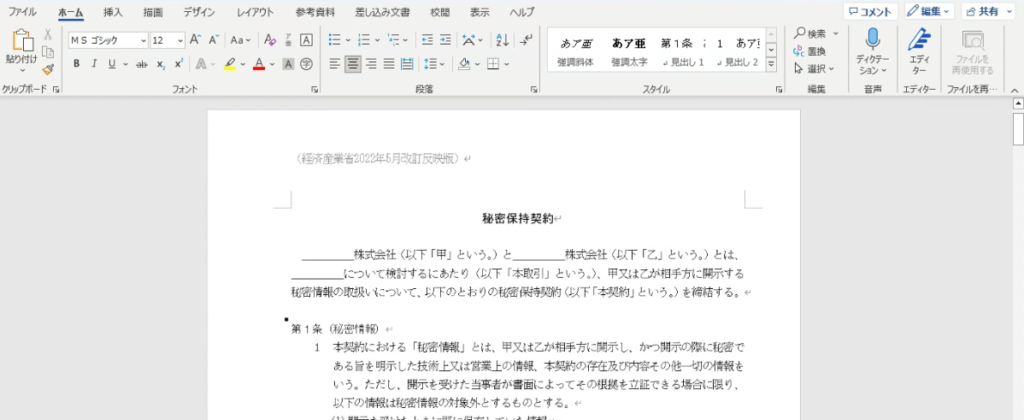Toggle strikethrough formatting
This screenshot has height=420, width=1024.
pos(142,63)
